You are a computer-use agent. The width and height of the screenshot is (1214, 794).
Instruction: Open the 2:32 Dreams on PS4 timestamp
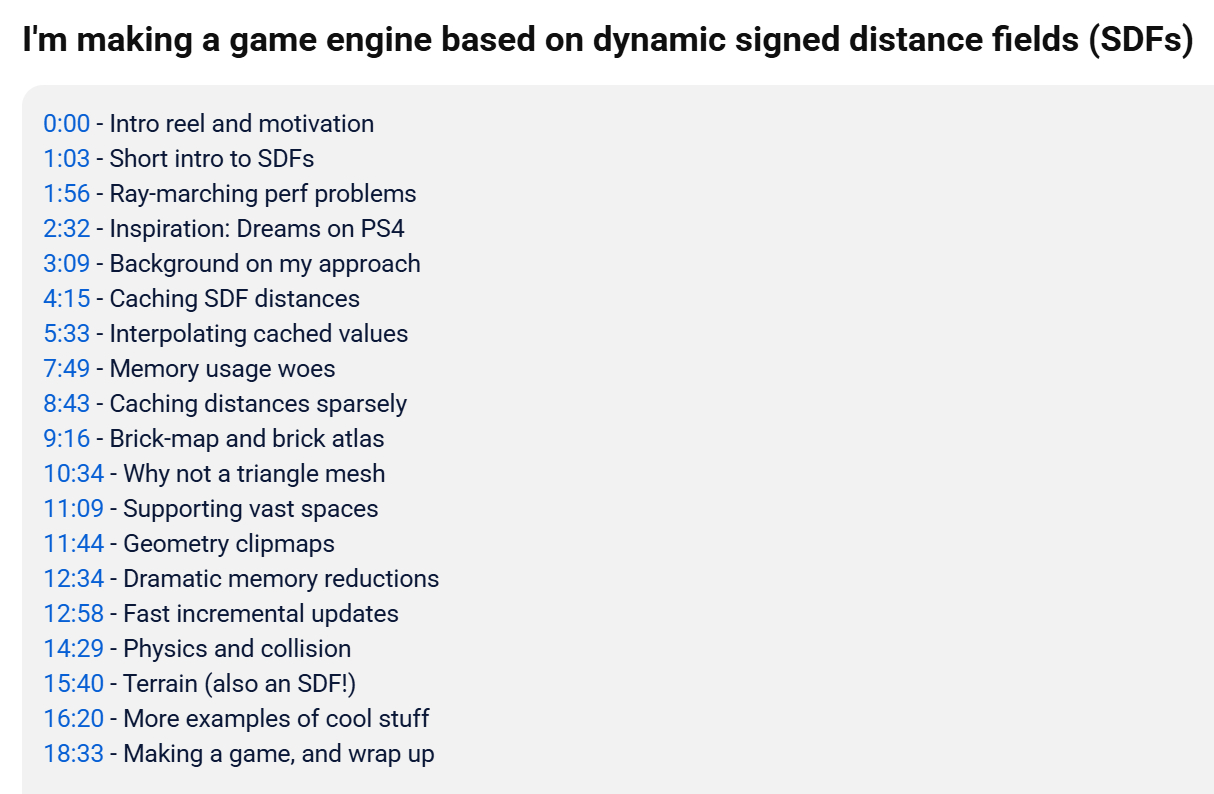[66, 229]
